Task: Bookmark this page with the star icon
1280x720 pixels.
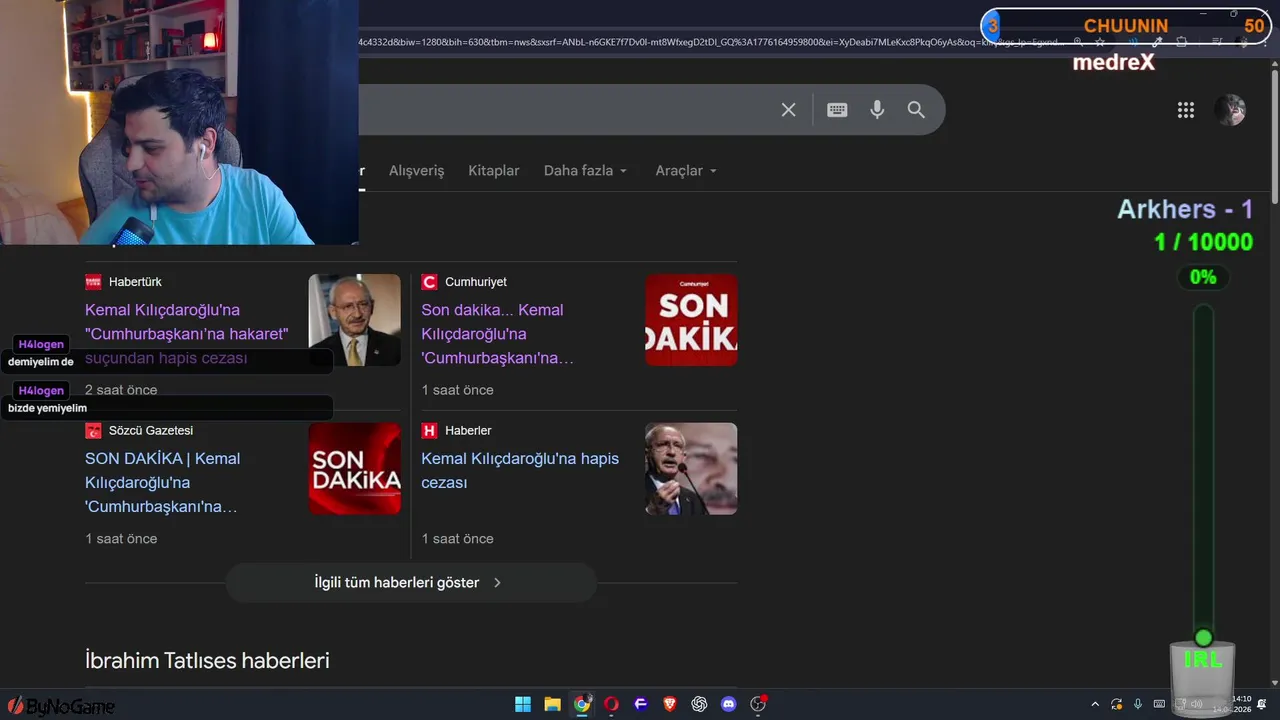Action: click(x=1100, y=42)
